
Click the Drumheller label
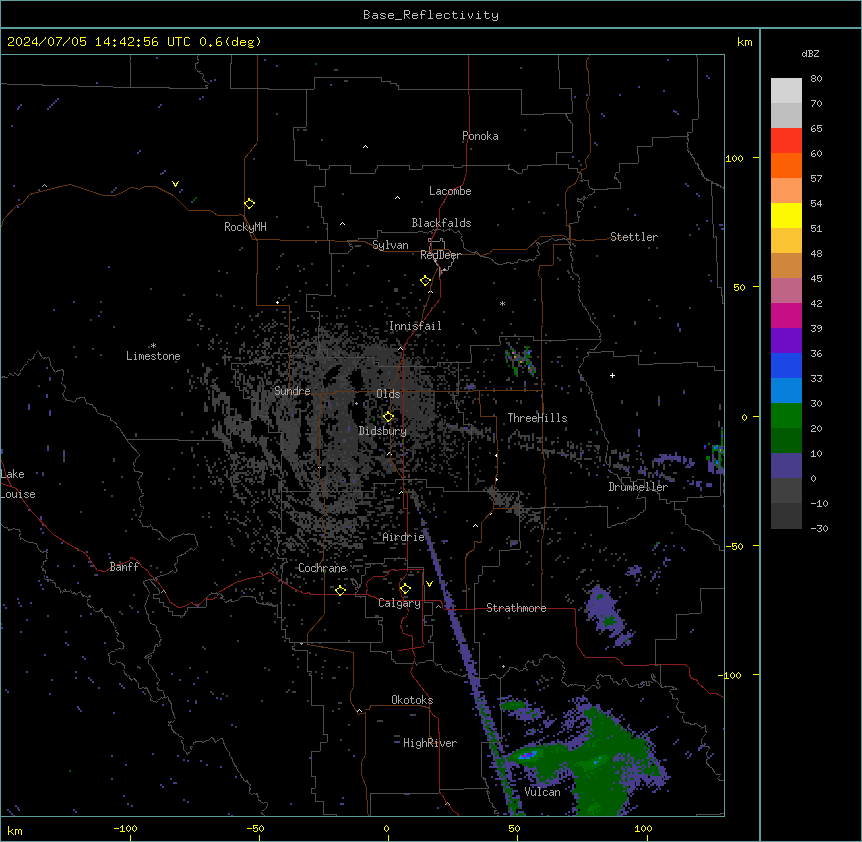click(638, 487)
